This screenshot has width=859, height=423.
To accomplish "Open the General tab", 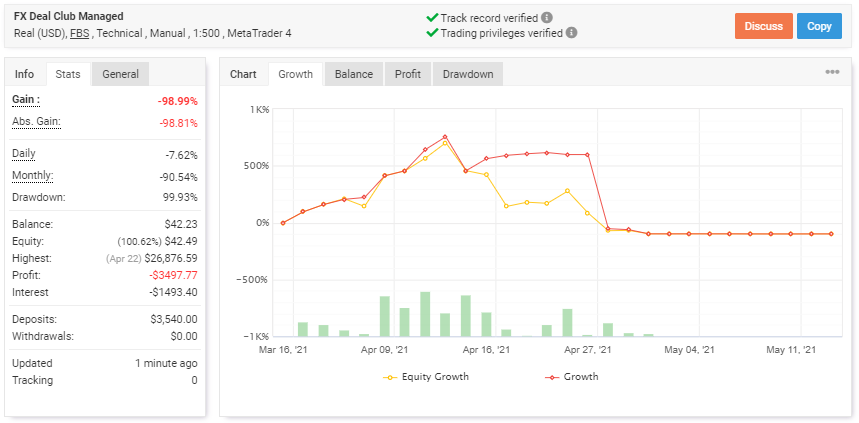I will (x=120, y=74).
